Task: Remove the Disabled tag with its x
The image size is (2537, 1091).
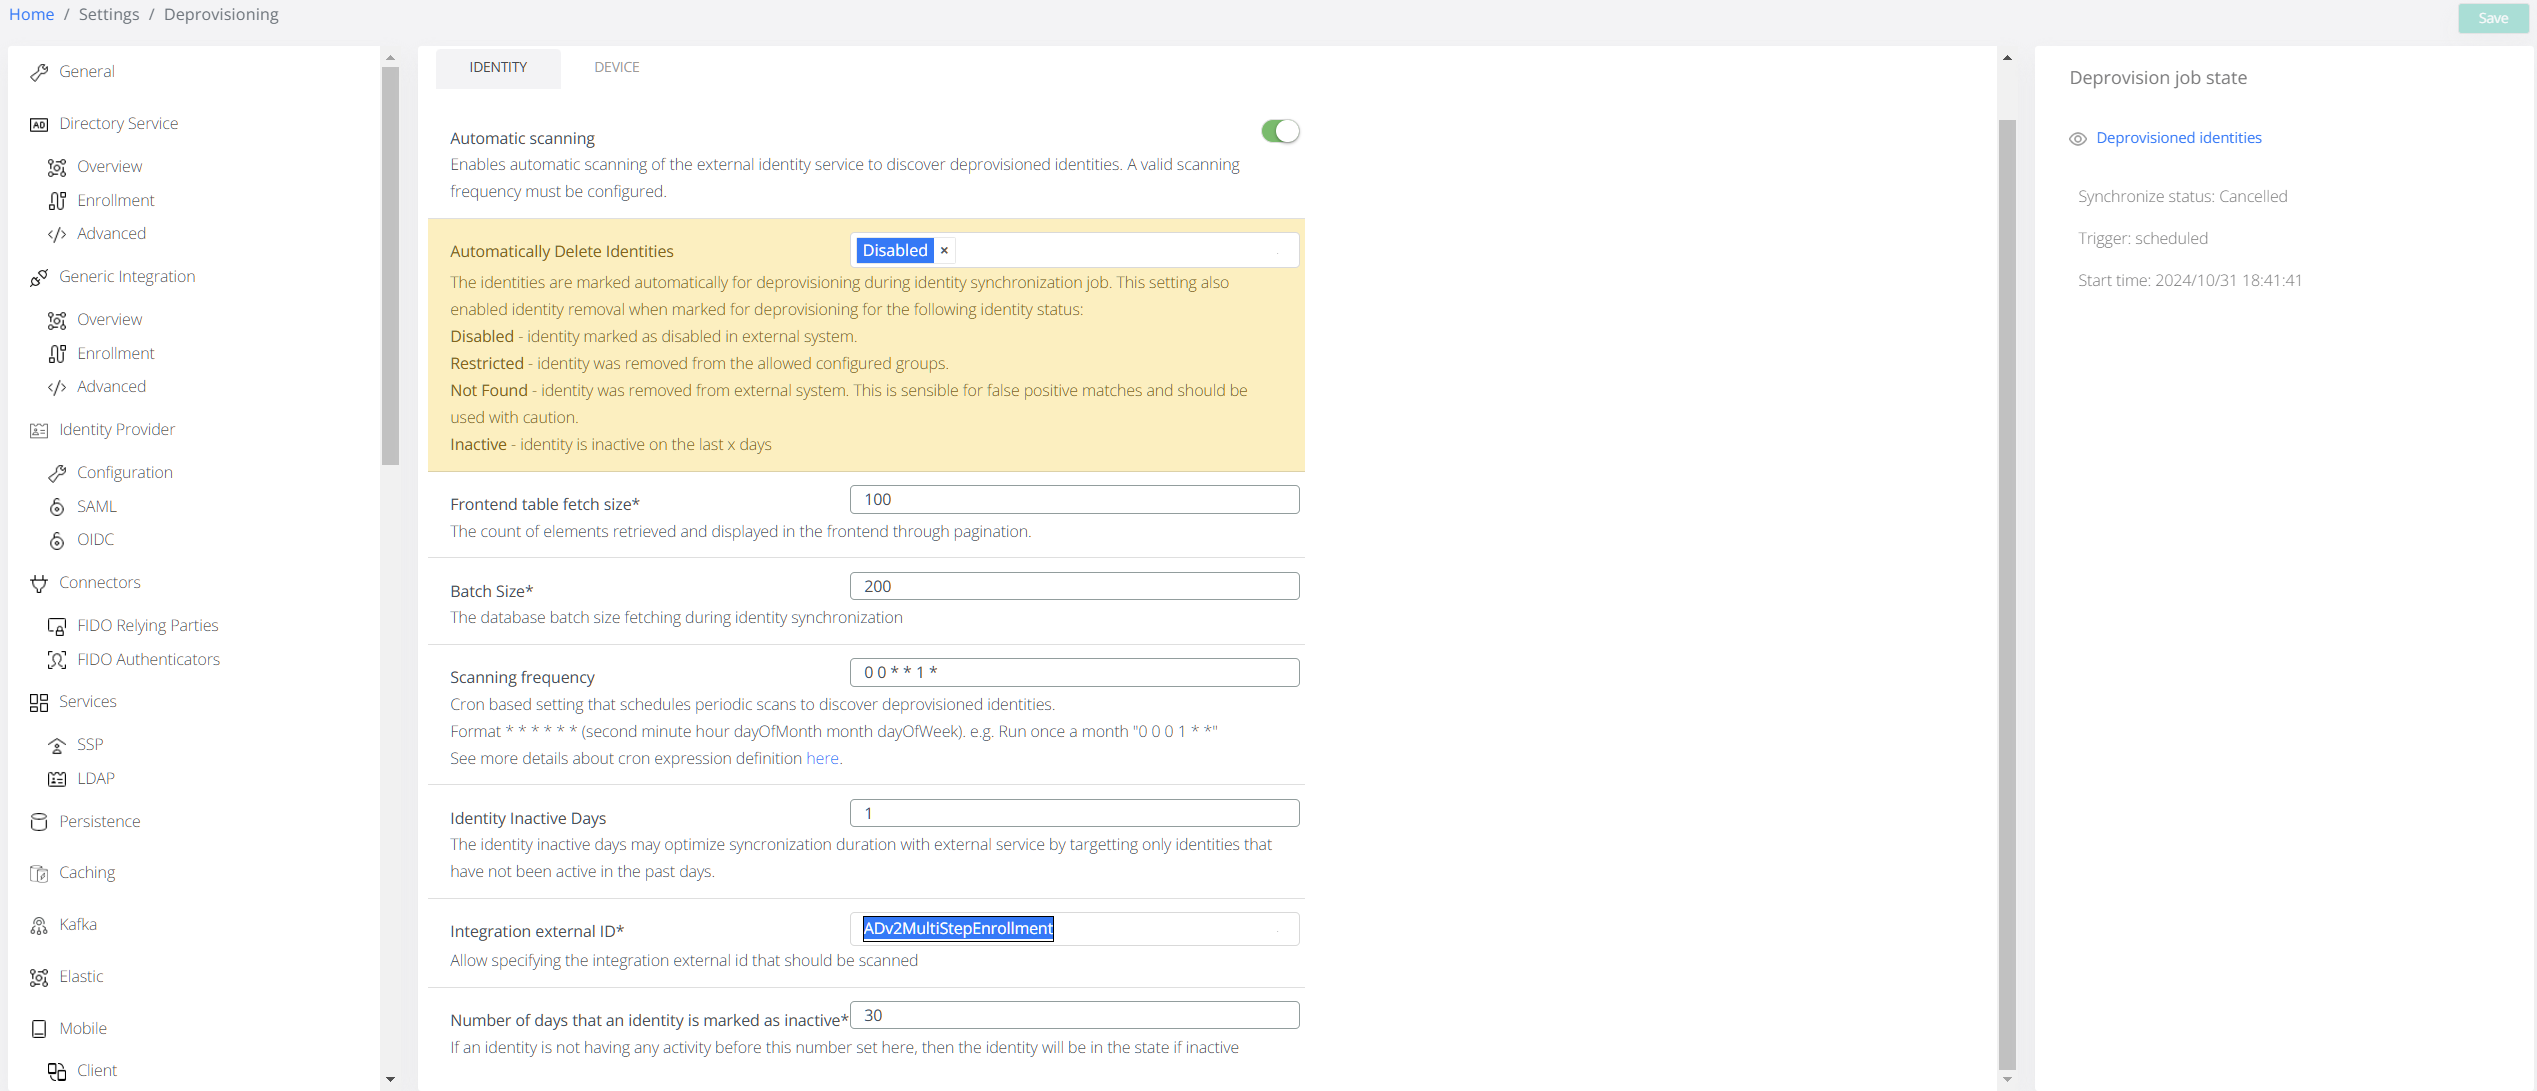Action: pyautogui.click(x=944, y=251)
